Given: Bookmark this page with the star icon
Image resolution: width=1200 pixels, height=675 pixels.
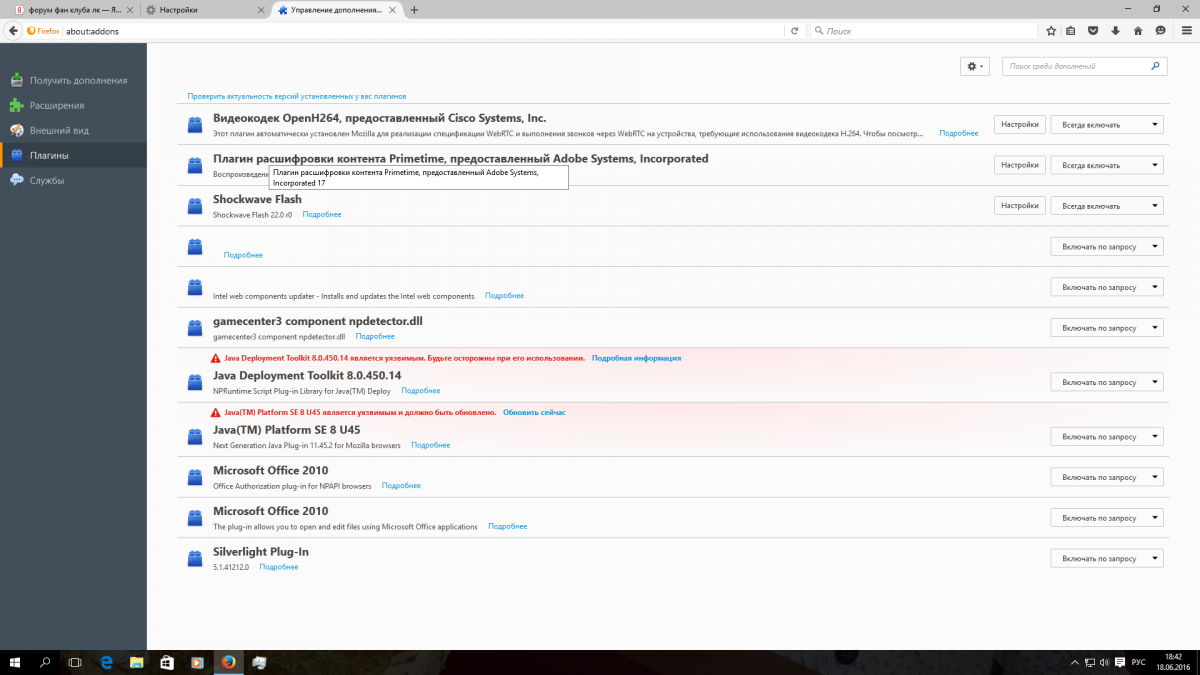Looking at the screenshot, I should (x=1051, y=31).
